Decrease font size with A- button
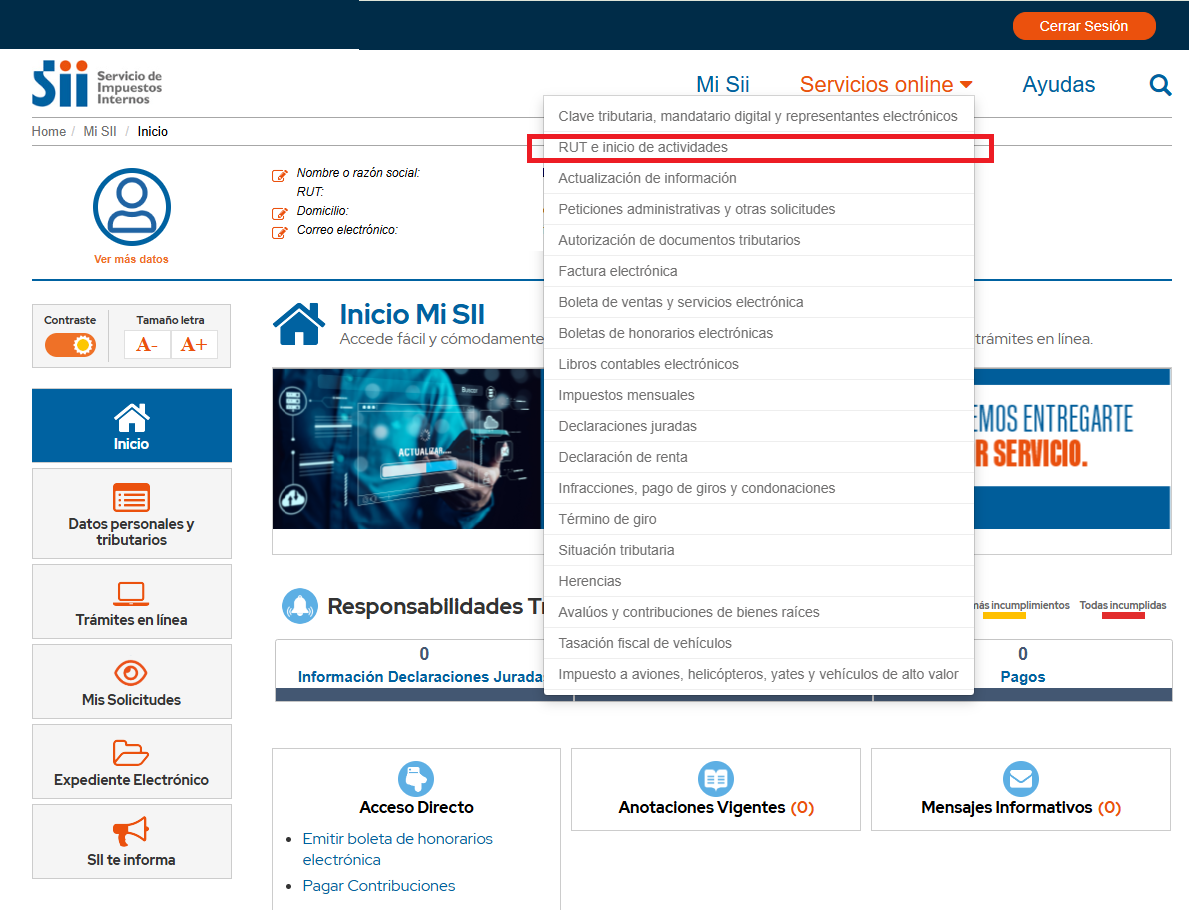1189x910 pixels. (147, 345)
